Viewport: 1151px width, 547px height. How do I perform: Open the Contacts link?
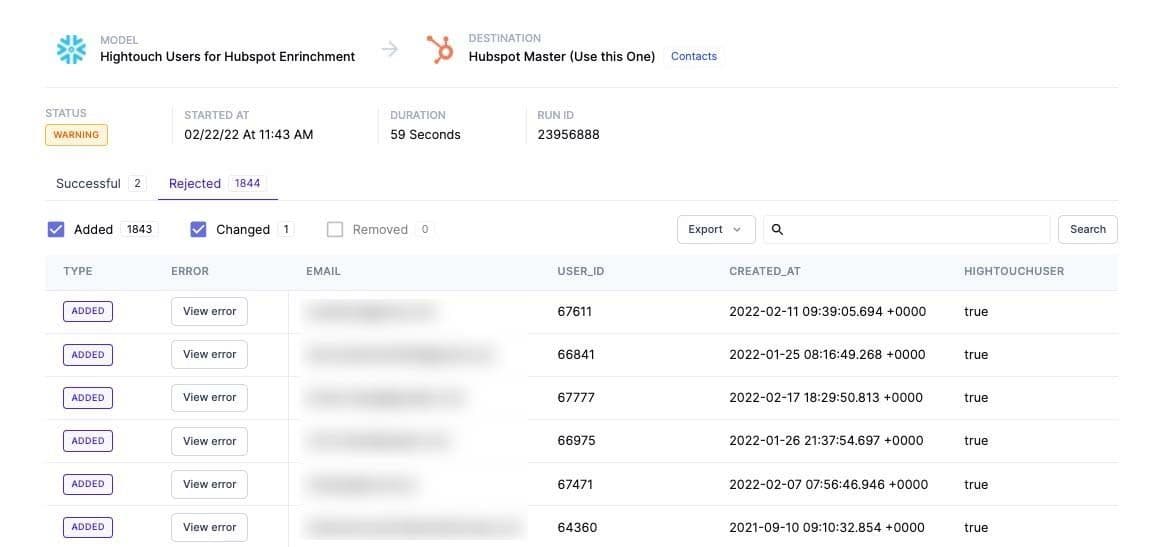(693, 56)
